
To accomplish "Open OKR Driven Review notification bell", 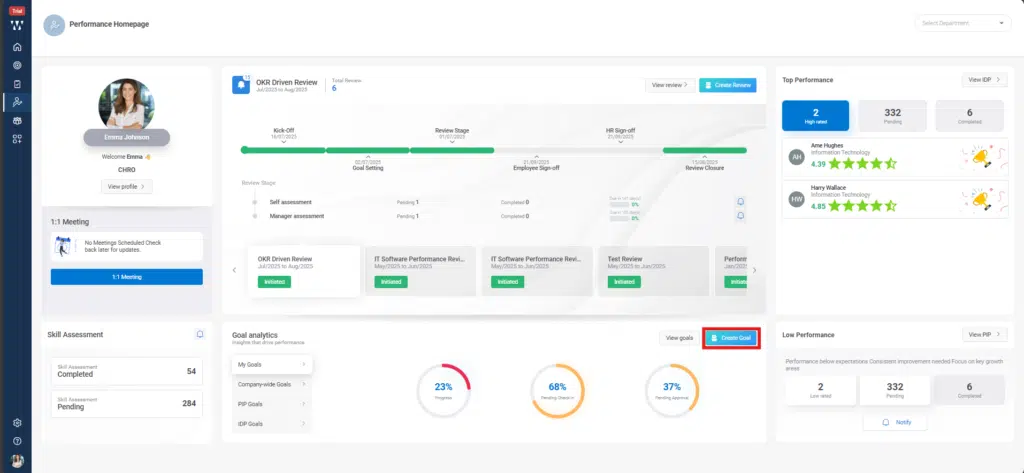I will [241, 85].
